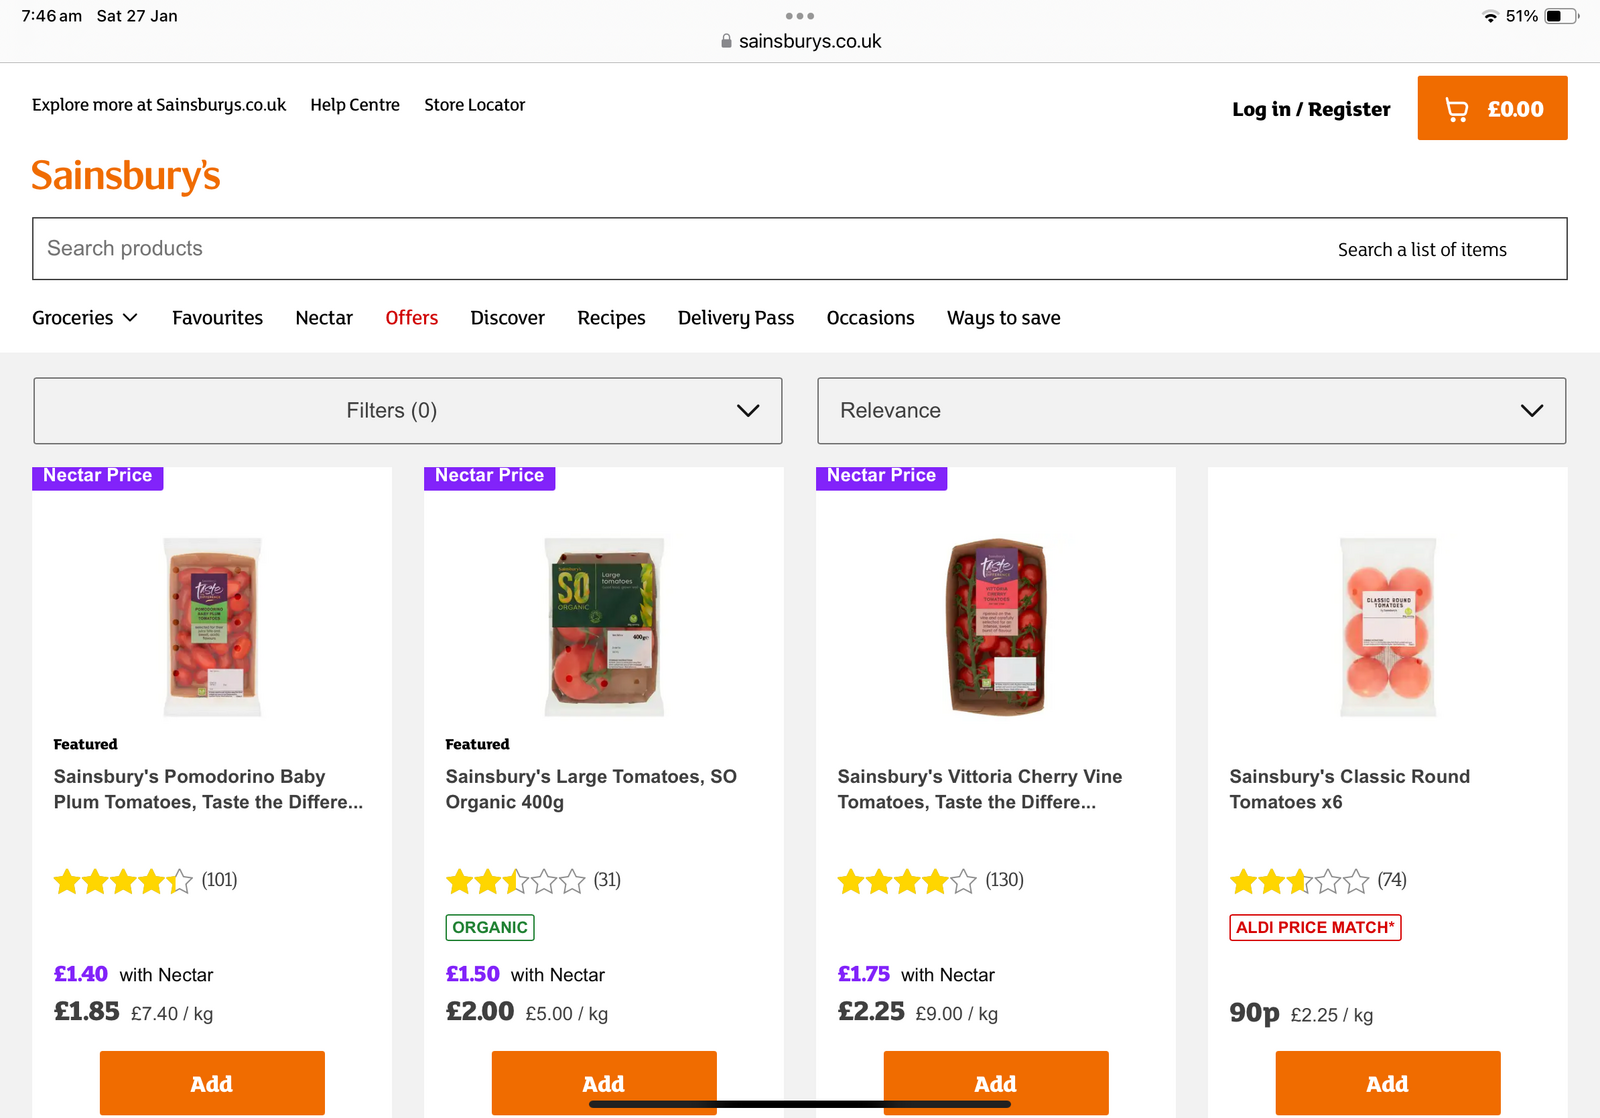Select Delivery Pass in navigation
Image resolution: width=1600 pixels, height=1118 pixels.
[x=736, y=318]
